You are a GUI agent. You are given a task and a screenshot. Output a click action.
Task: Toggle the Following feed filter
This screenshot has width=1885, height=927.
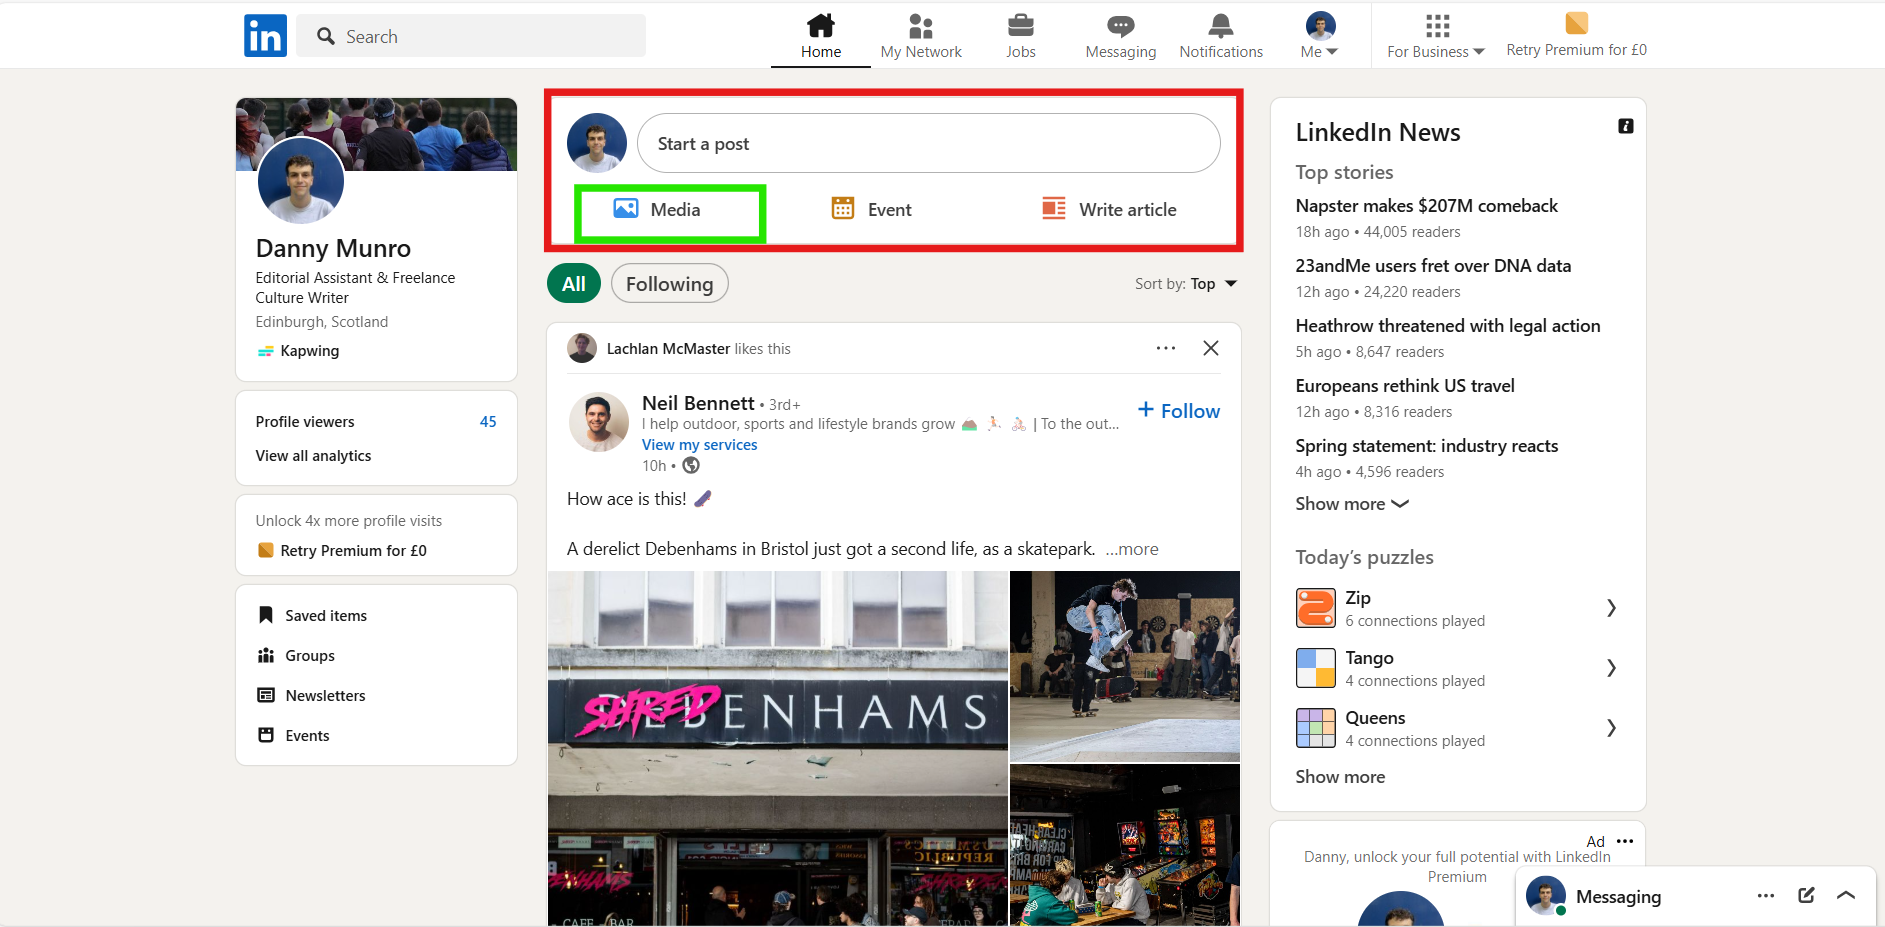[x=669, y=283]
